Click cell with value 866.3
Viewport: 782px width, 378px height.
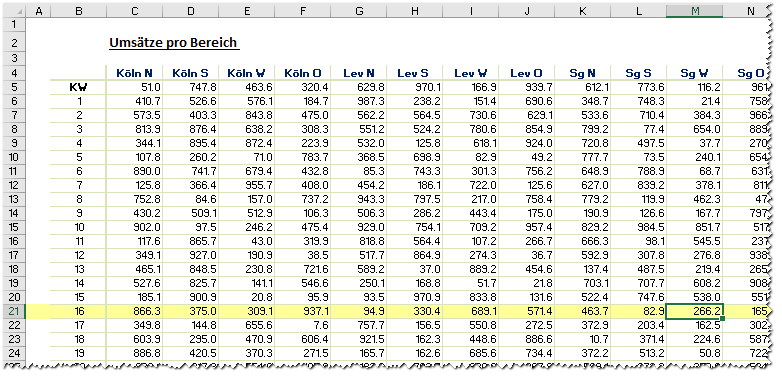click(x=134, y=312)
